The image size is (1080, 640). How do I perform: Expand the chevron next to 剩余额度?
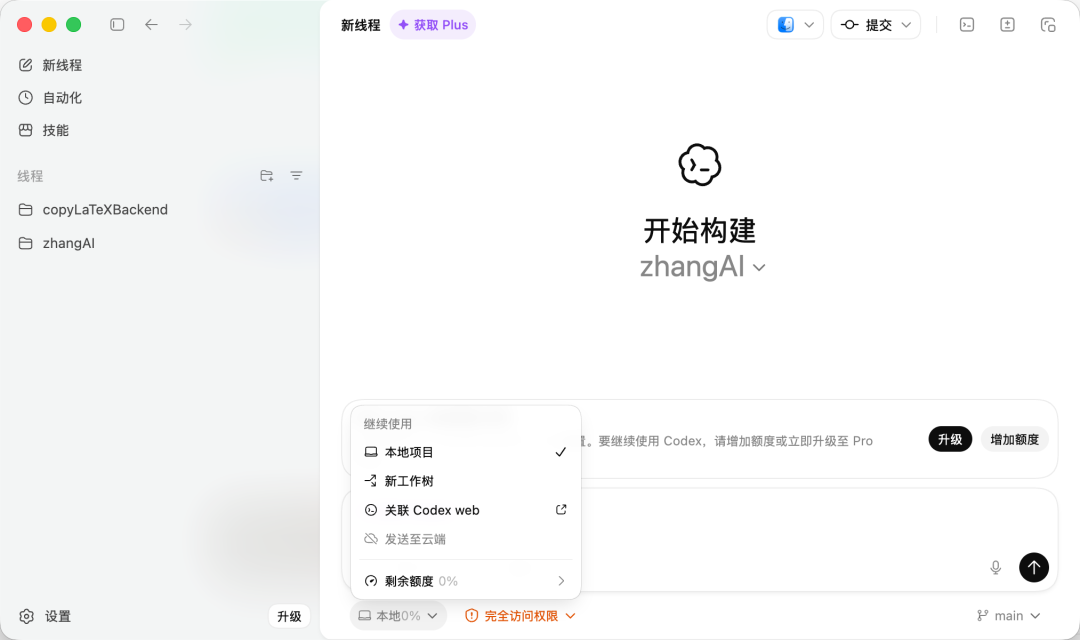click(x=561, y=581)
